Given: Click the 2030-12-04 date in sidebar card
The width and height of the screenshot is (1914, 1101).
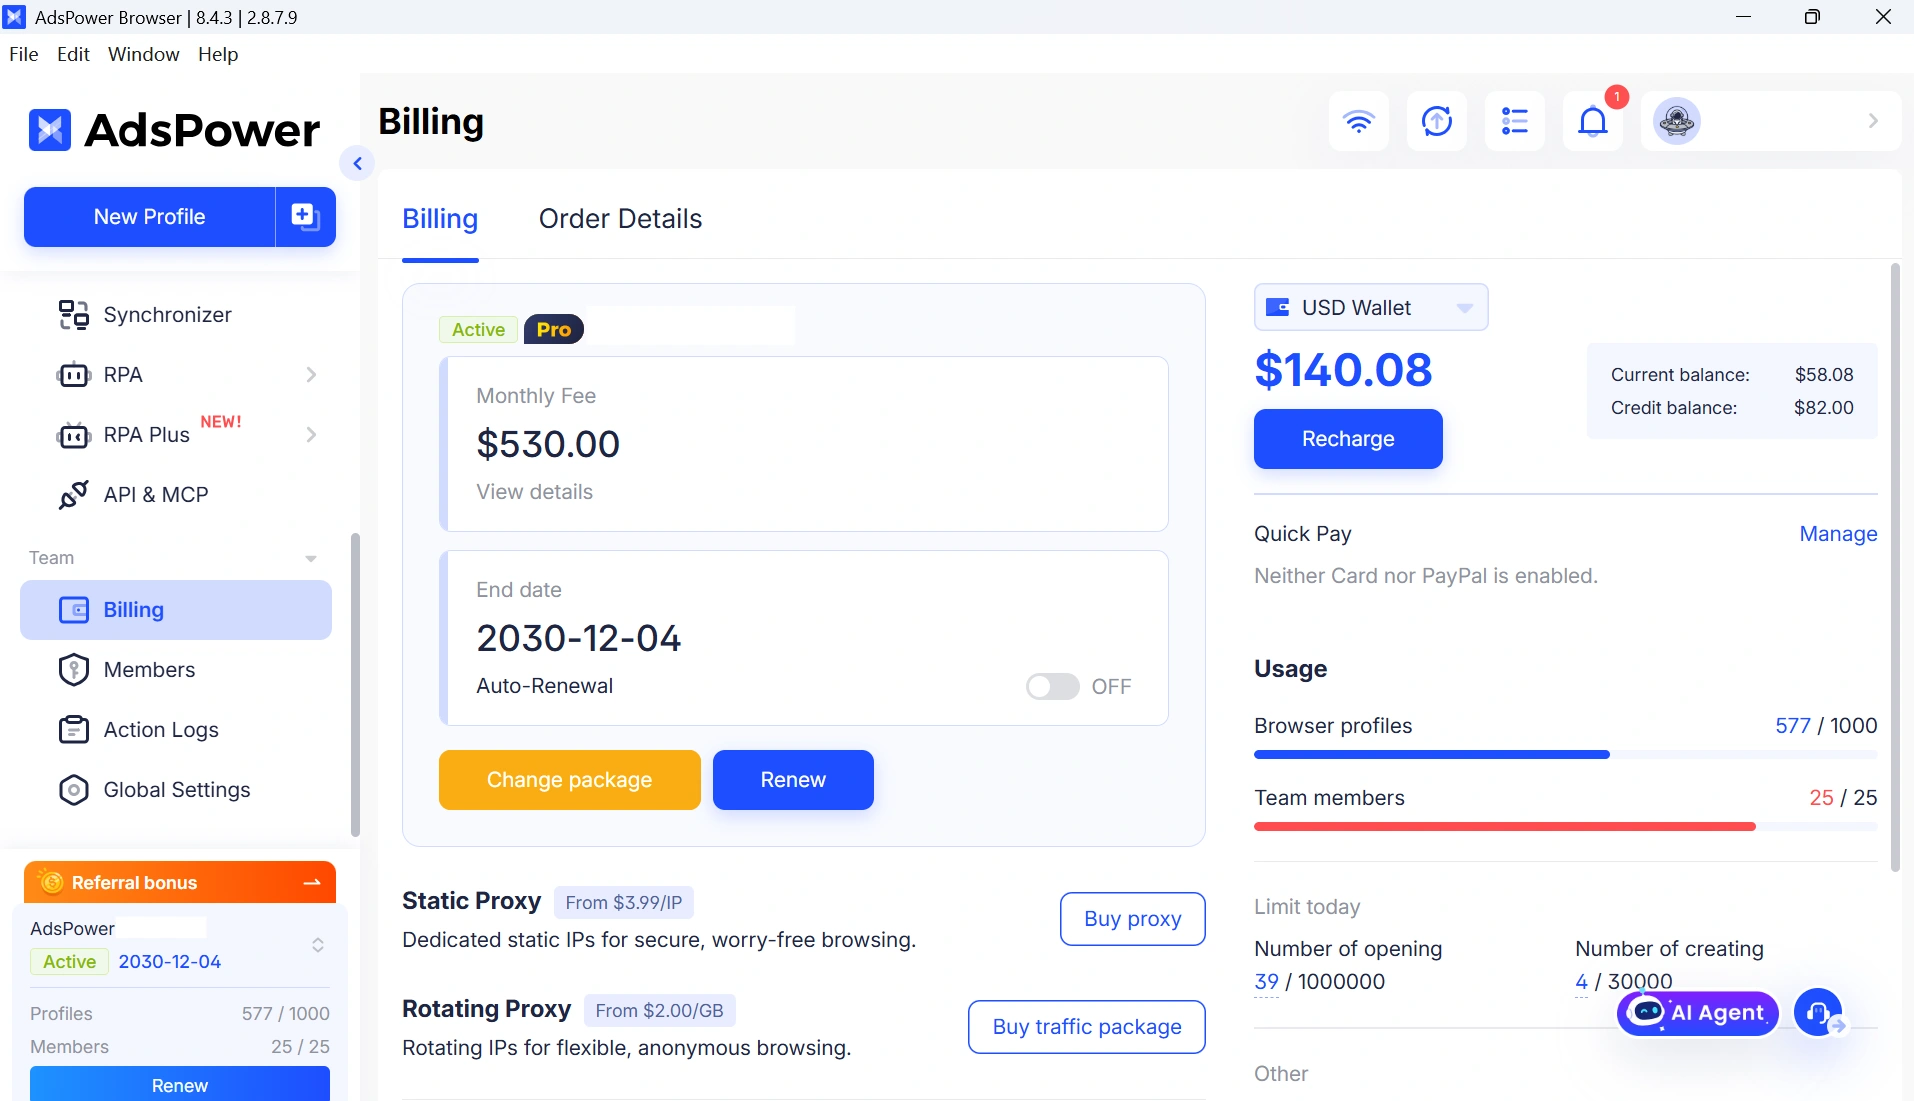Looking at the screenshot, I should click(170, 962).
